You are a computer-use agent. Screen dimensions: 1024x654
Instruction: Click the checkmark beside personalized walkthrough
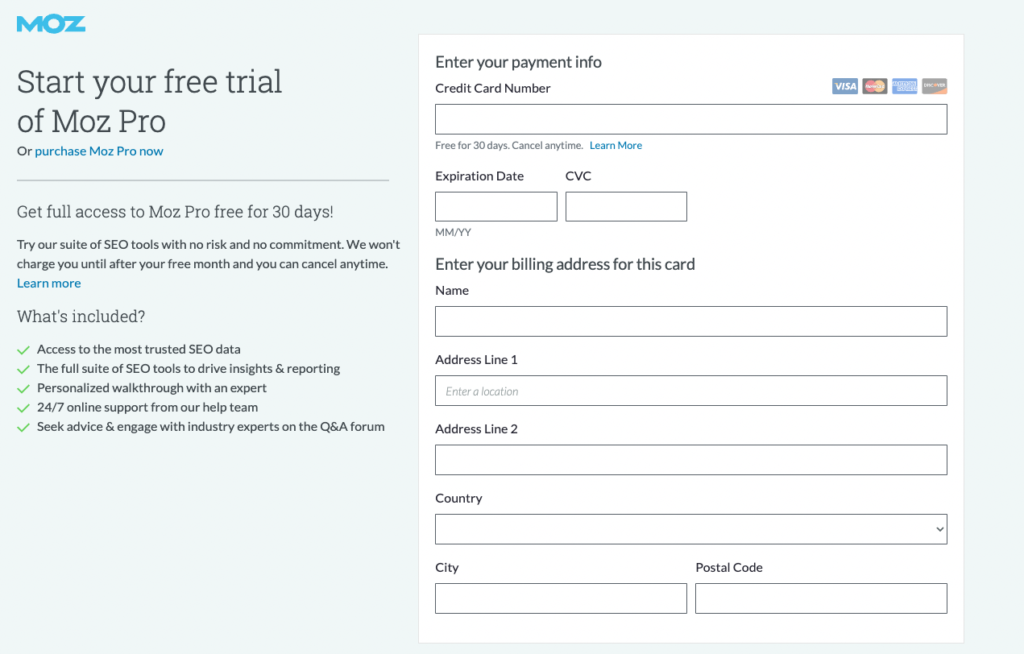pos(21,388)
